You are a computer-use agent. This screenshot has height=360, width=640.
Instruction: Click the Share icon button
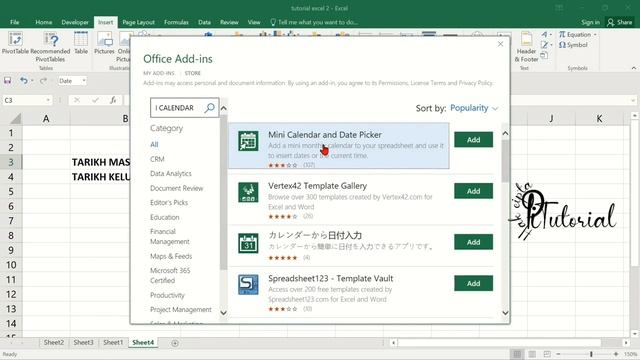point(620,22)
